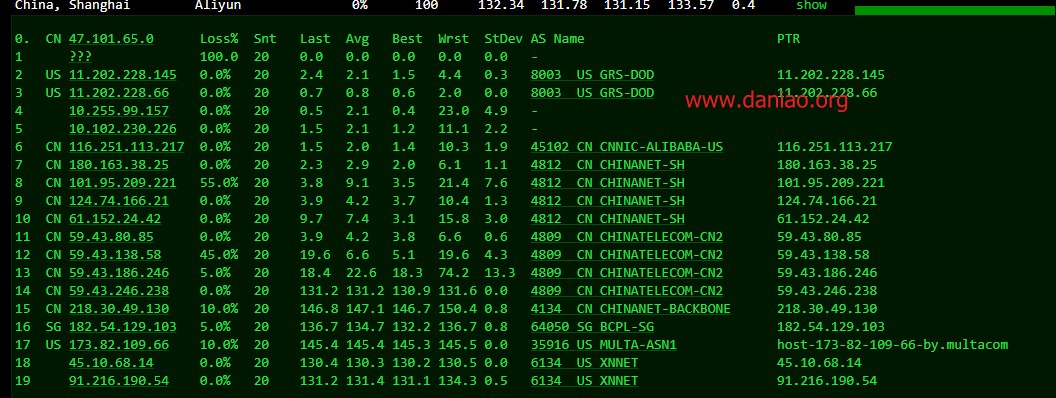Open hop IP 59.43.246.238 link

tap(119, 291)
